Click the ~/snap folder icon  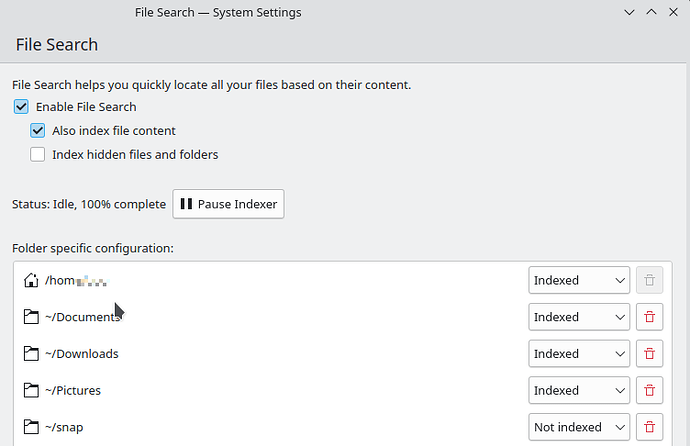coord(31,427)
